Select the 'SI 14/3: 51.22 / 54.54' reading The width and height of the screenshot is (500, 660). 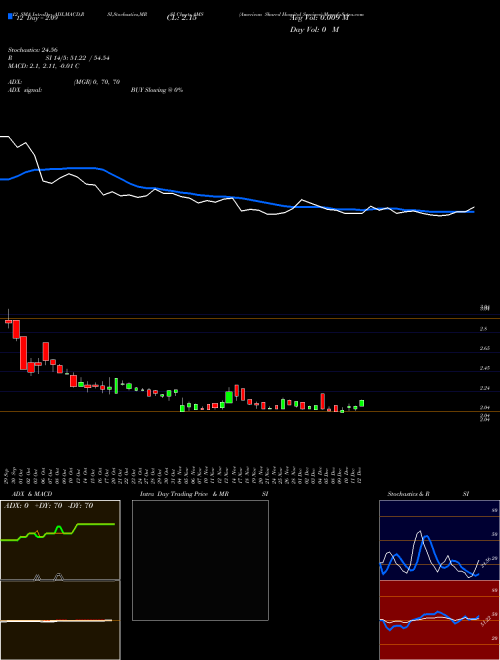coord(78,58)
